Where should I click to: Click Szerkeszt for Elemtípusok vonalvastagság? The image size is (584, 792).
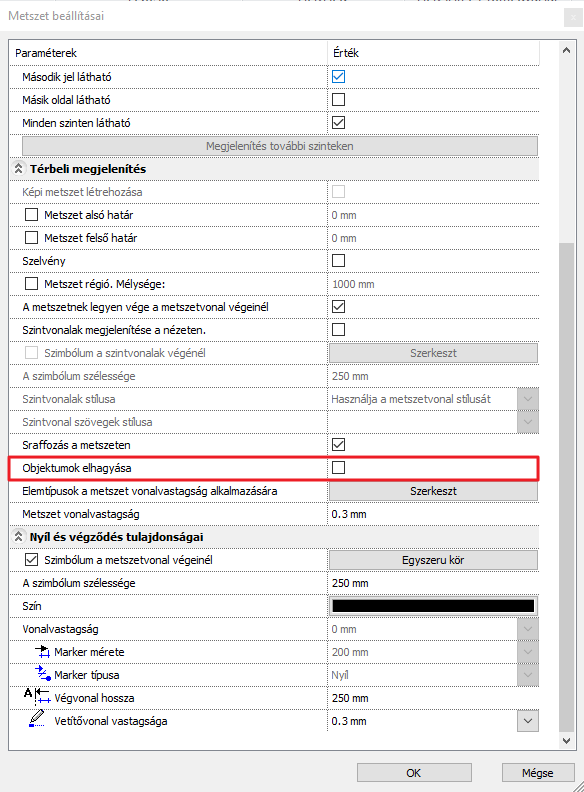tap(433, 491)
